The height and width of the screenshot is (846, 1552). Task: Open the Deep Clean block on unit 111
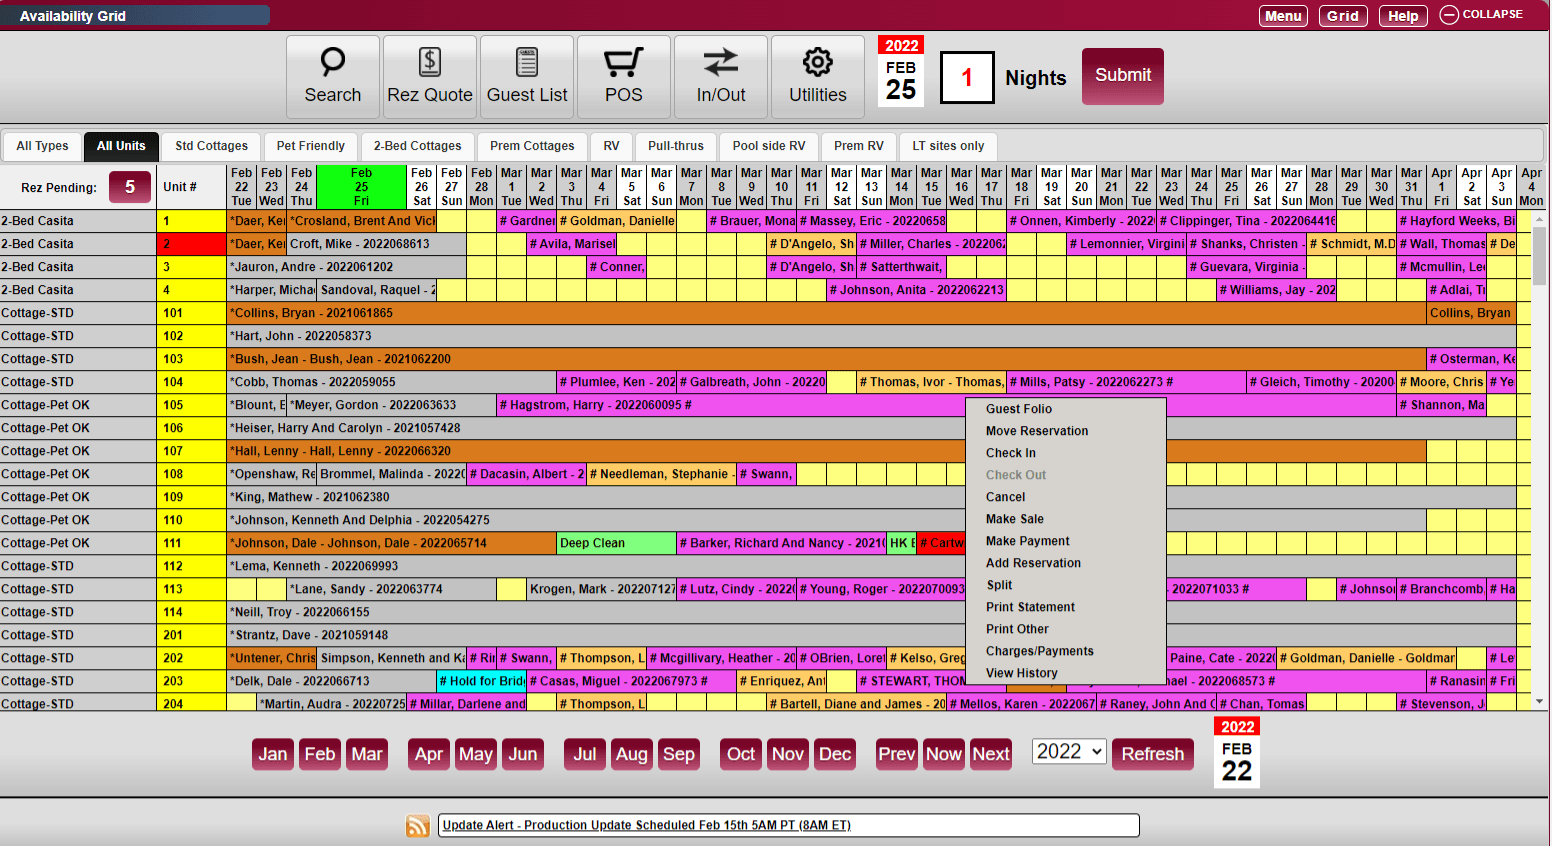[616, 543]
